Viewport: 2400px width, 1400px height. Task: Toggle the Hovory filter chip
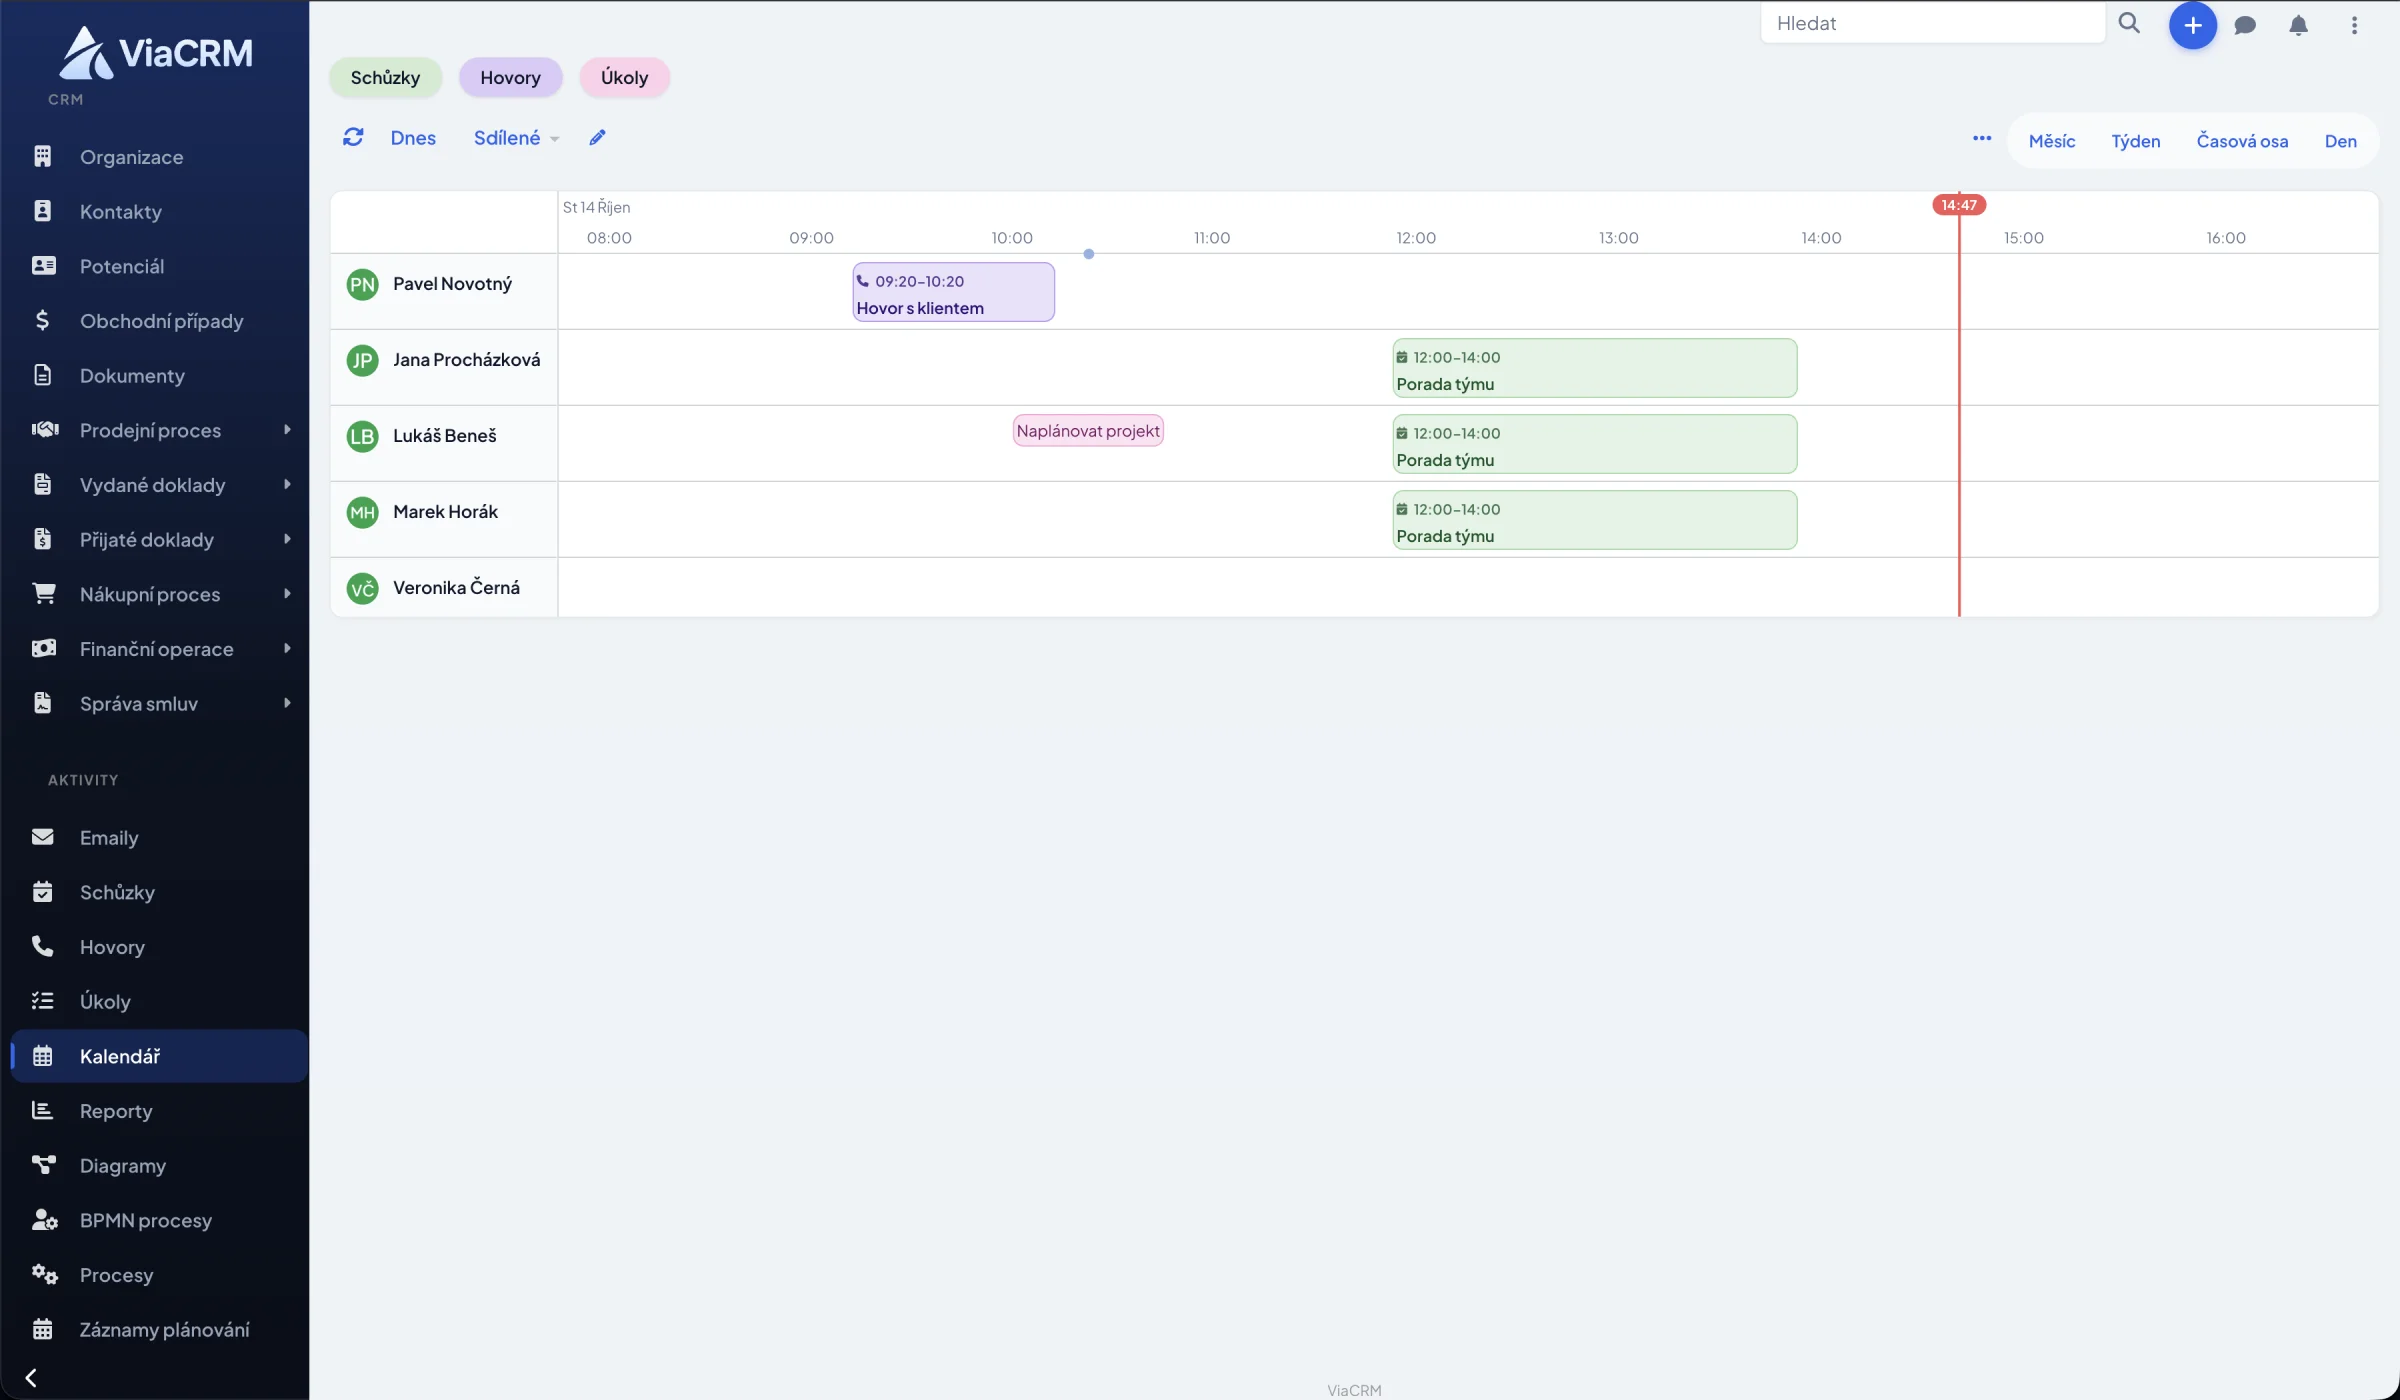pyautogui.click(x=510, y=77)
